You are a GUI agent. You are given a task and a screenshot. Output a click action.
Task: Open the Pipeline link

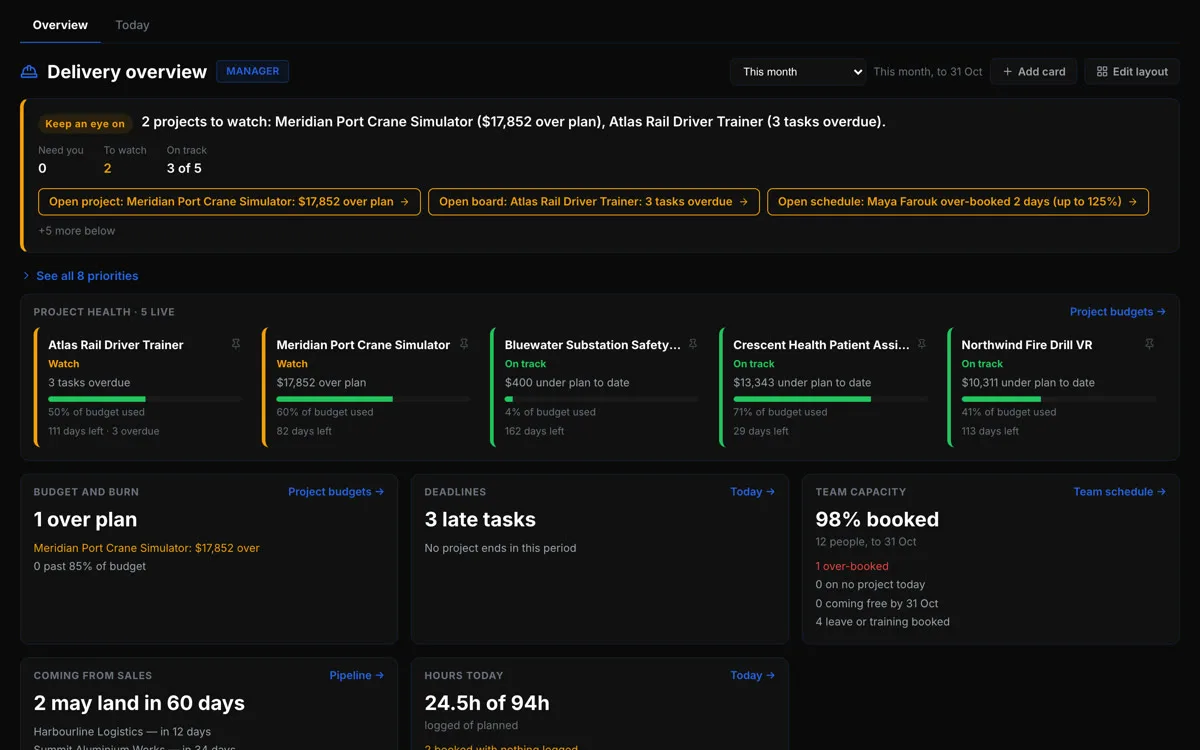click(357, 676)
